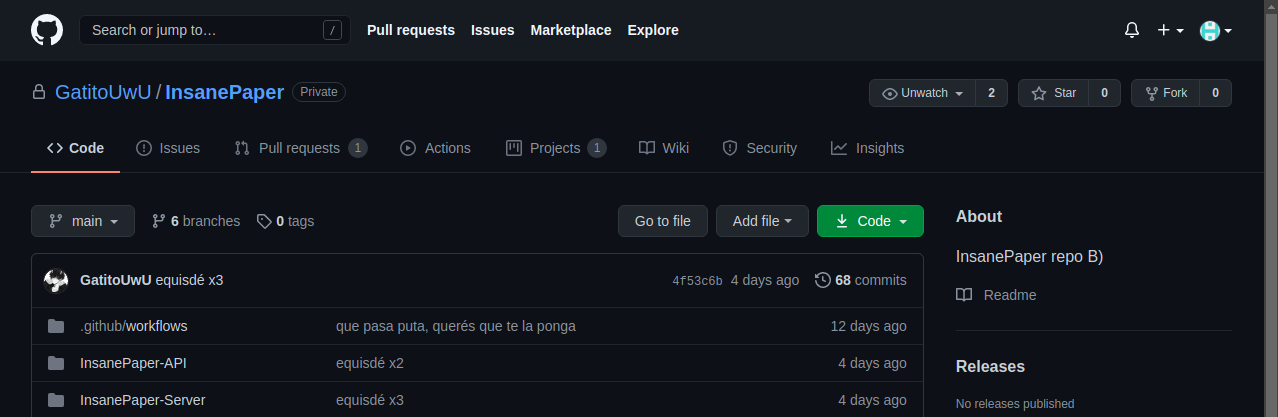Go to the GitHub home logo
Viewport: 1278px width, 417px height.
click(47, 30)
